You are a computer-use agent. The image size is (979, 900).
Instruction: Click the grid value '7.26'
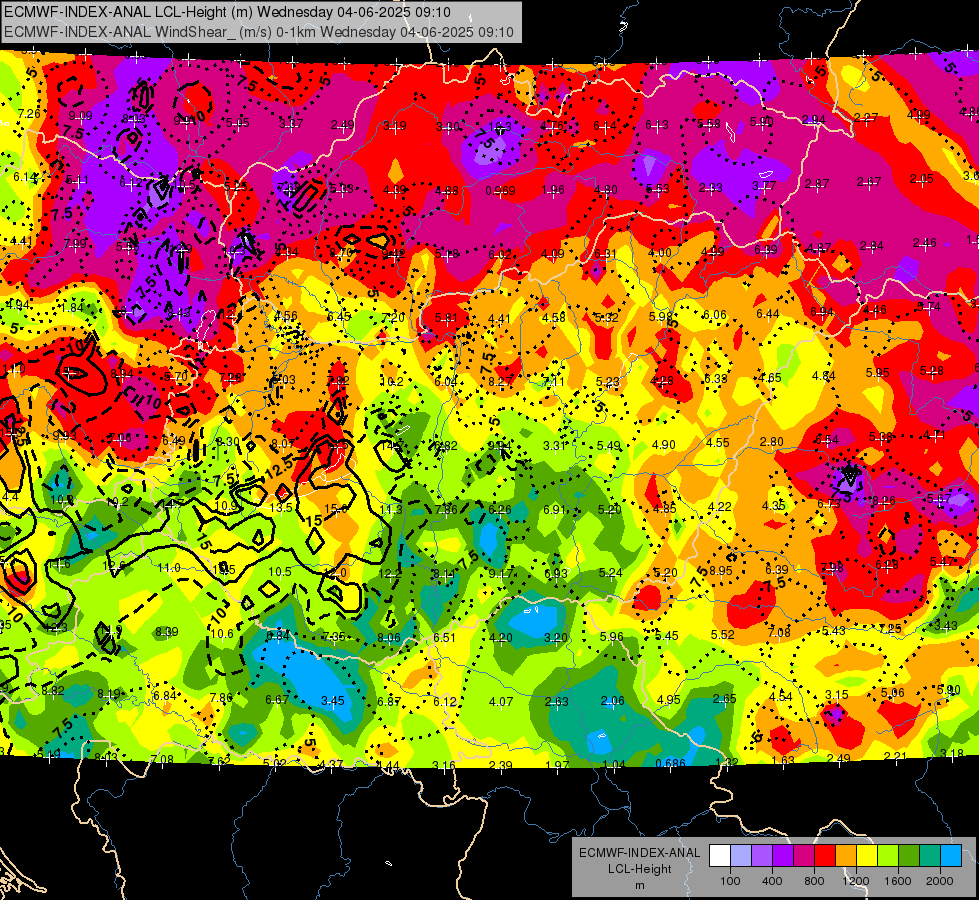pyautogui.click(x=29, y=114)
